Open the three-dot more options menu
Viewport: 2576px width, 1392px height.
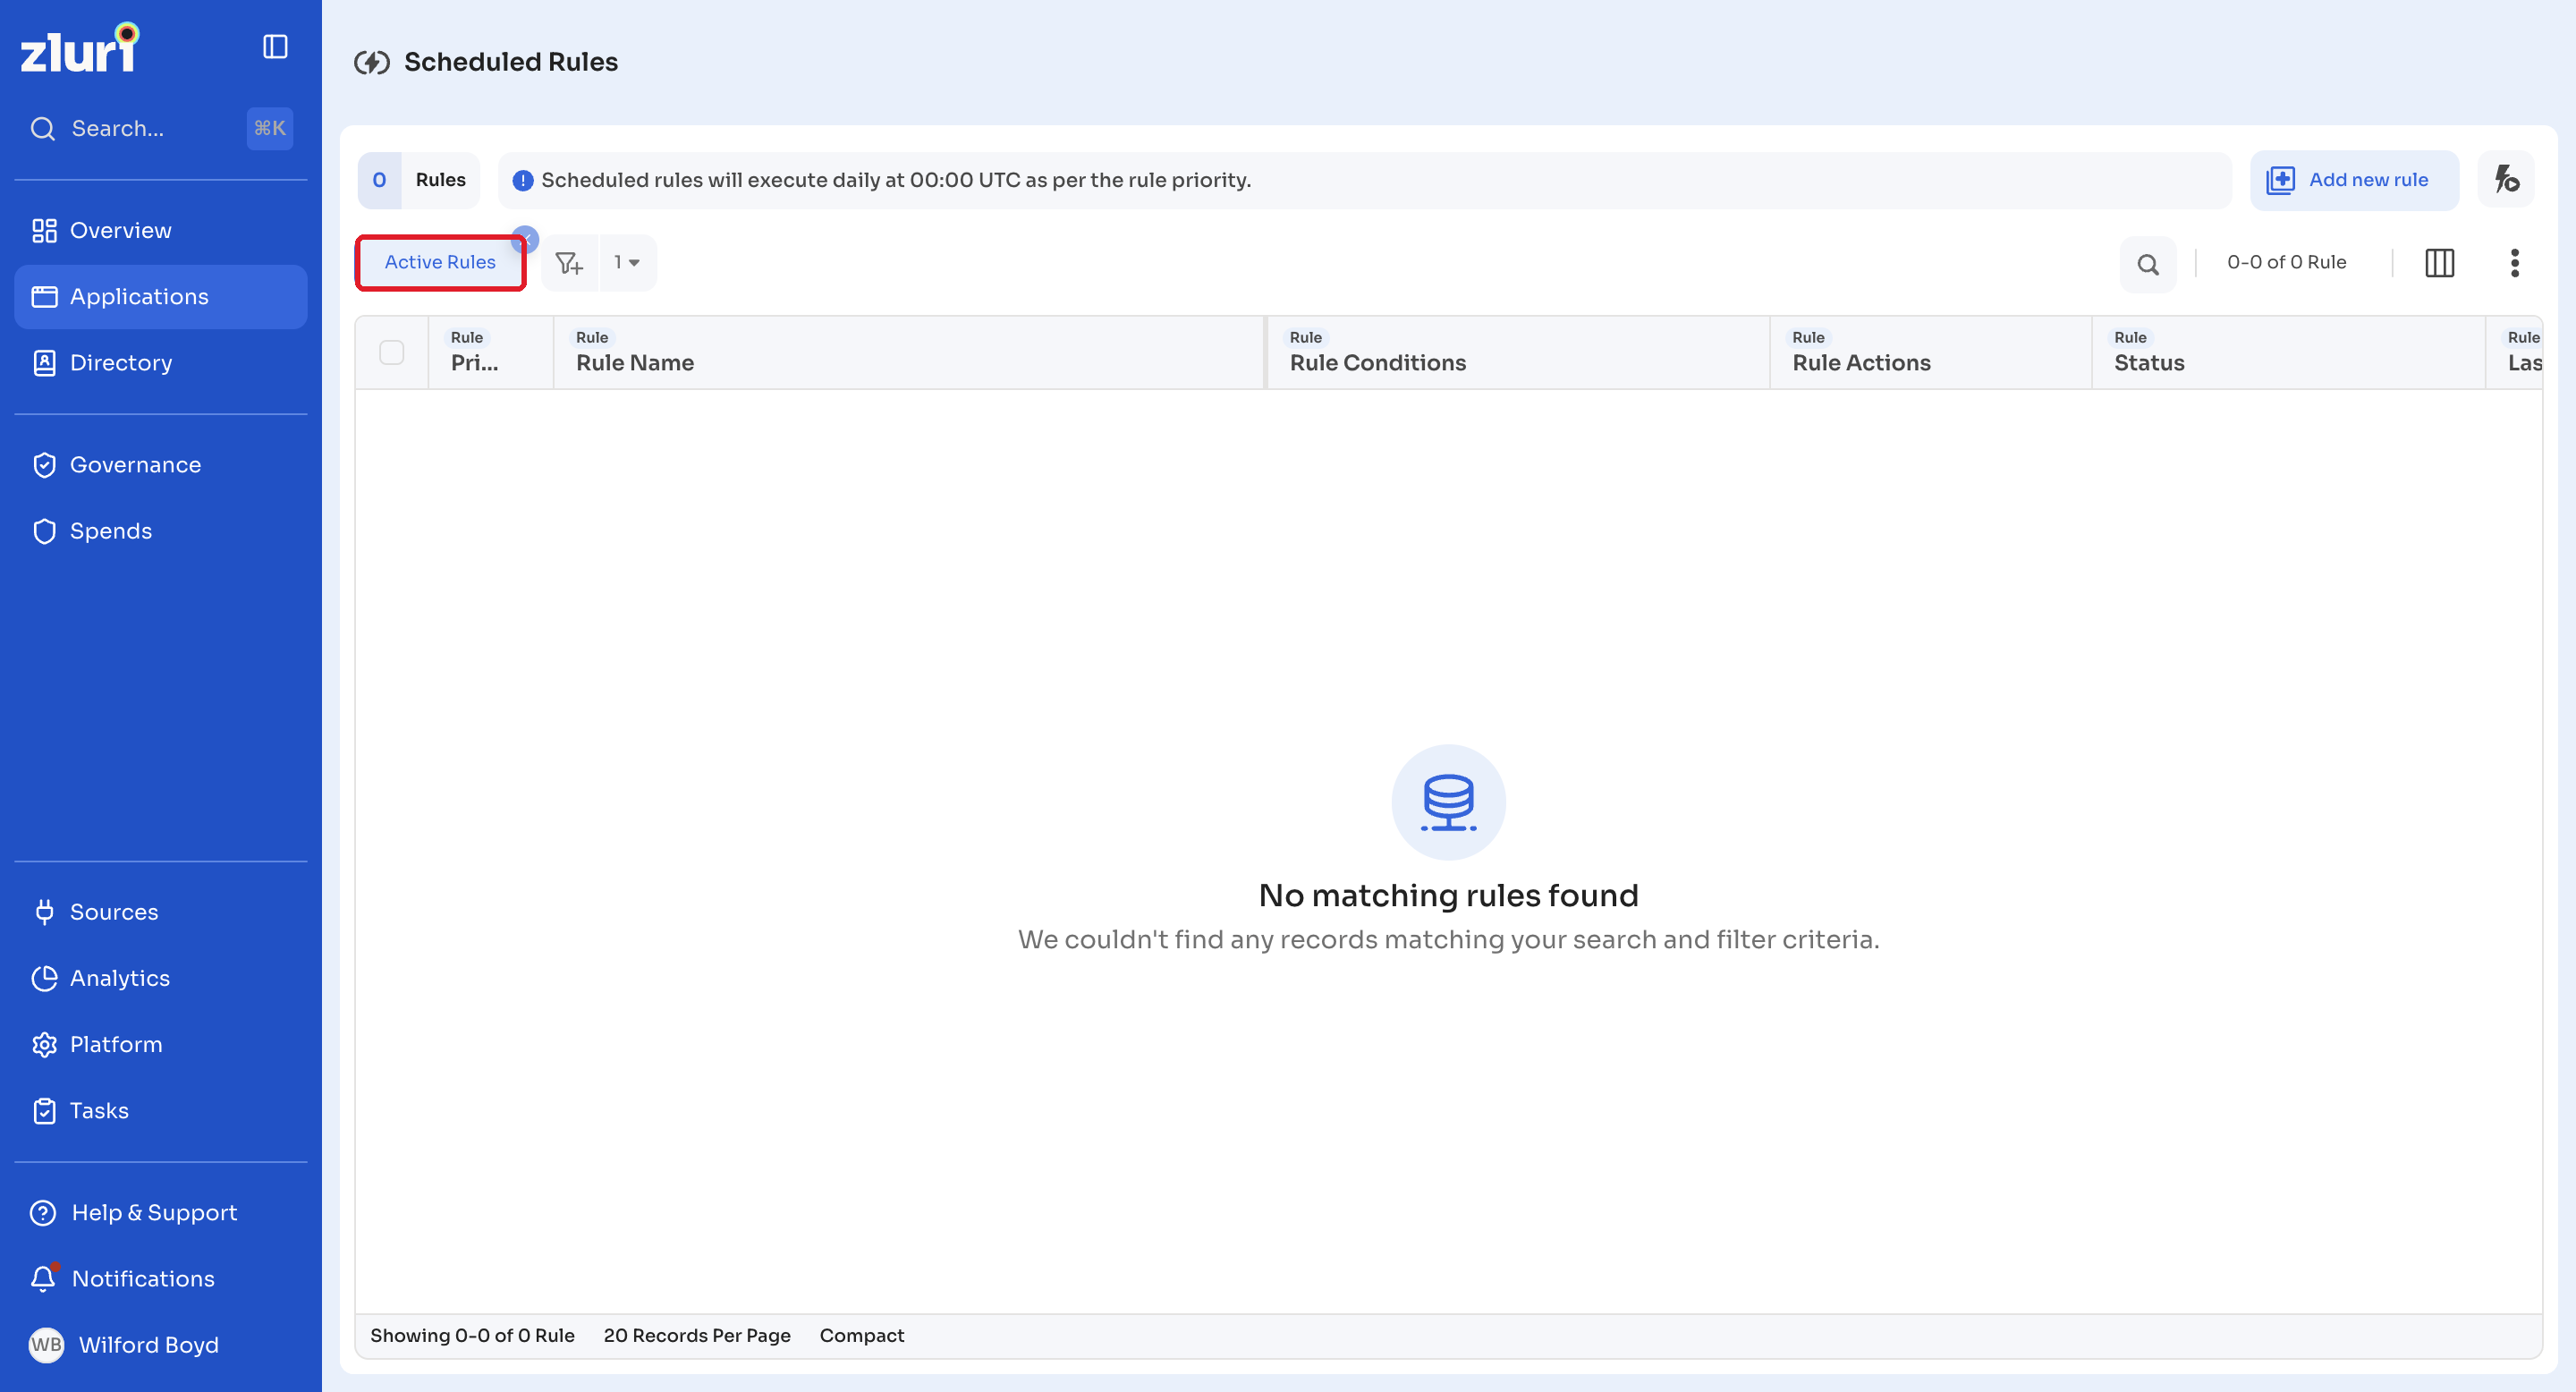[2514, 263]
